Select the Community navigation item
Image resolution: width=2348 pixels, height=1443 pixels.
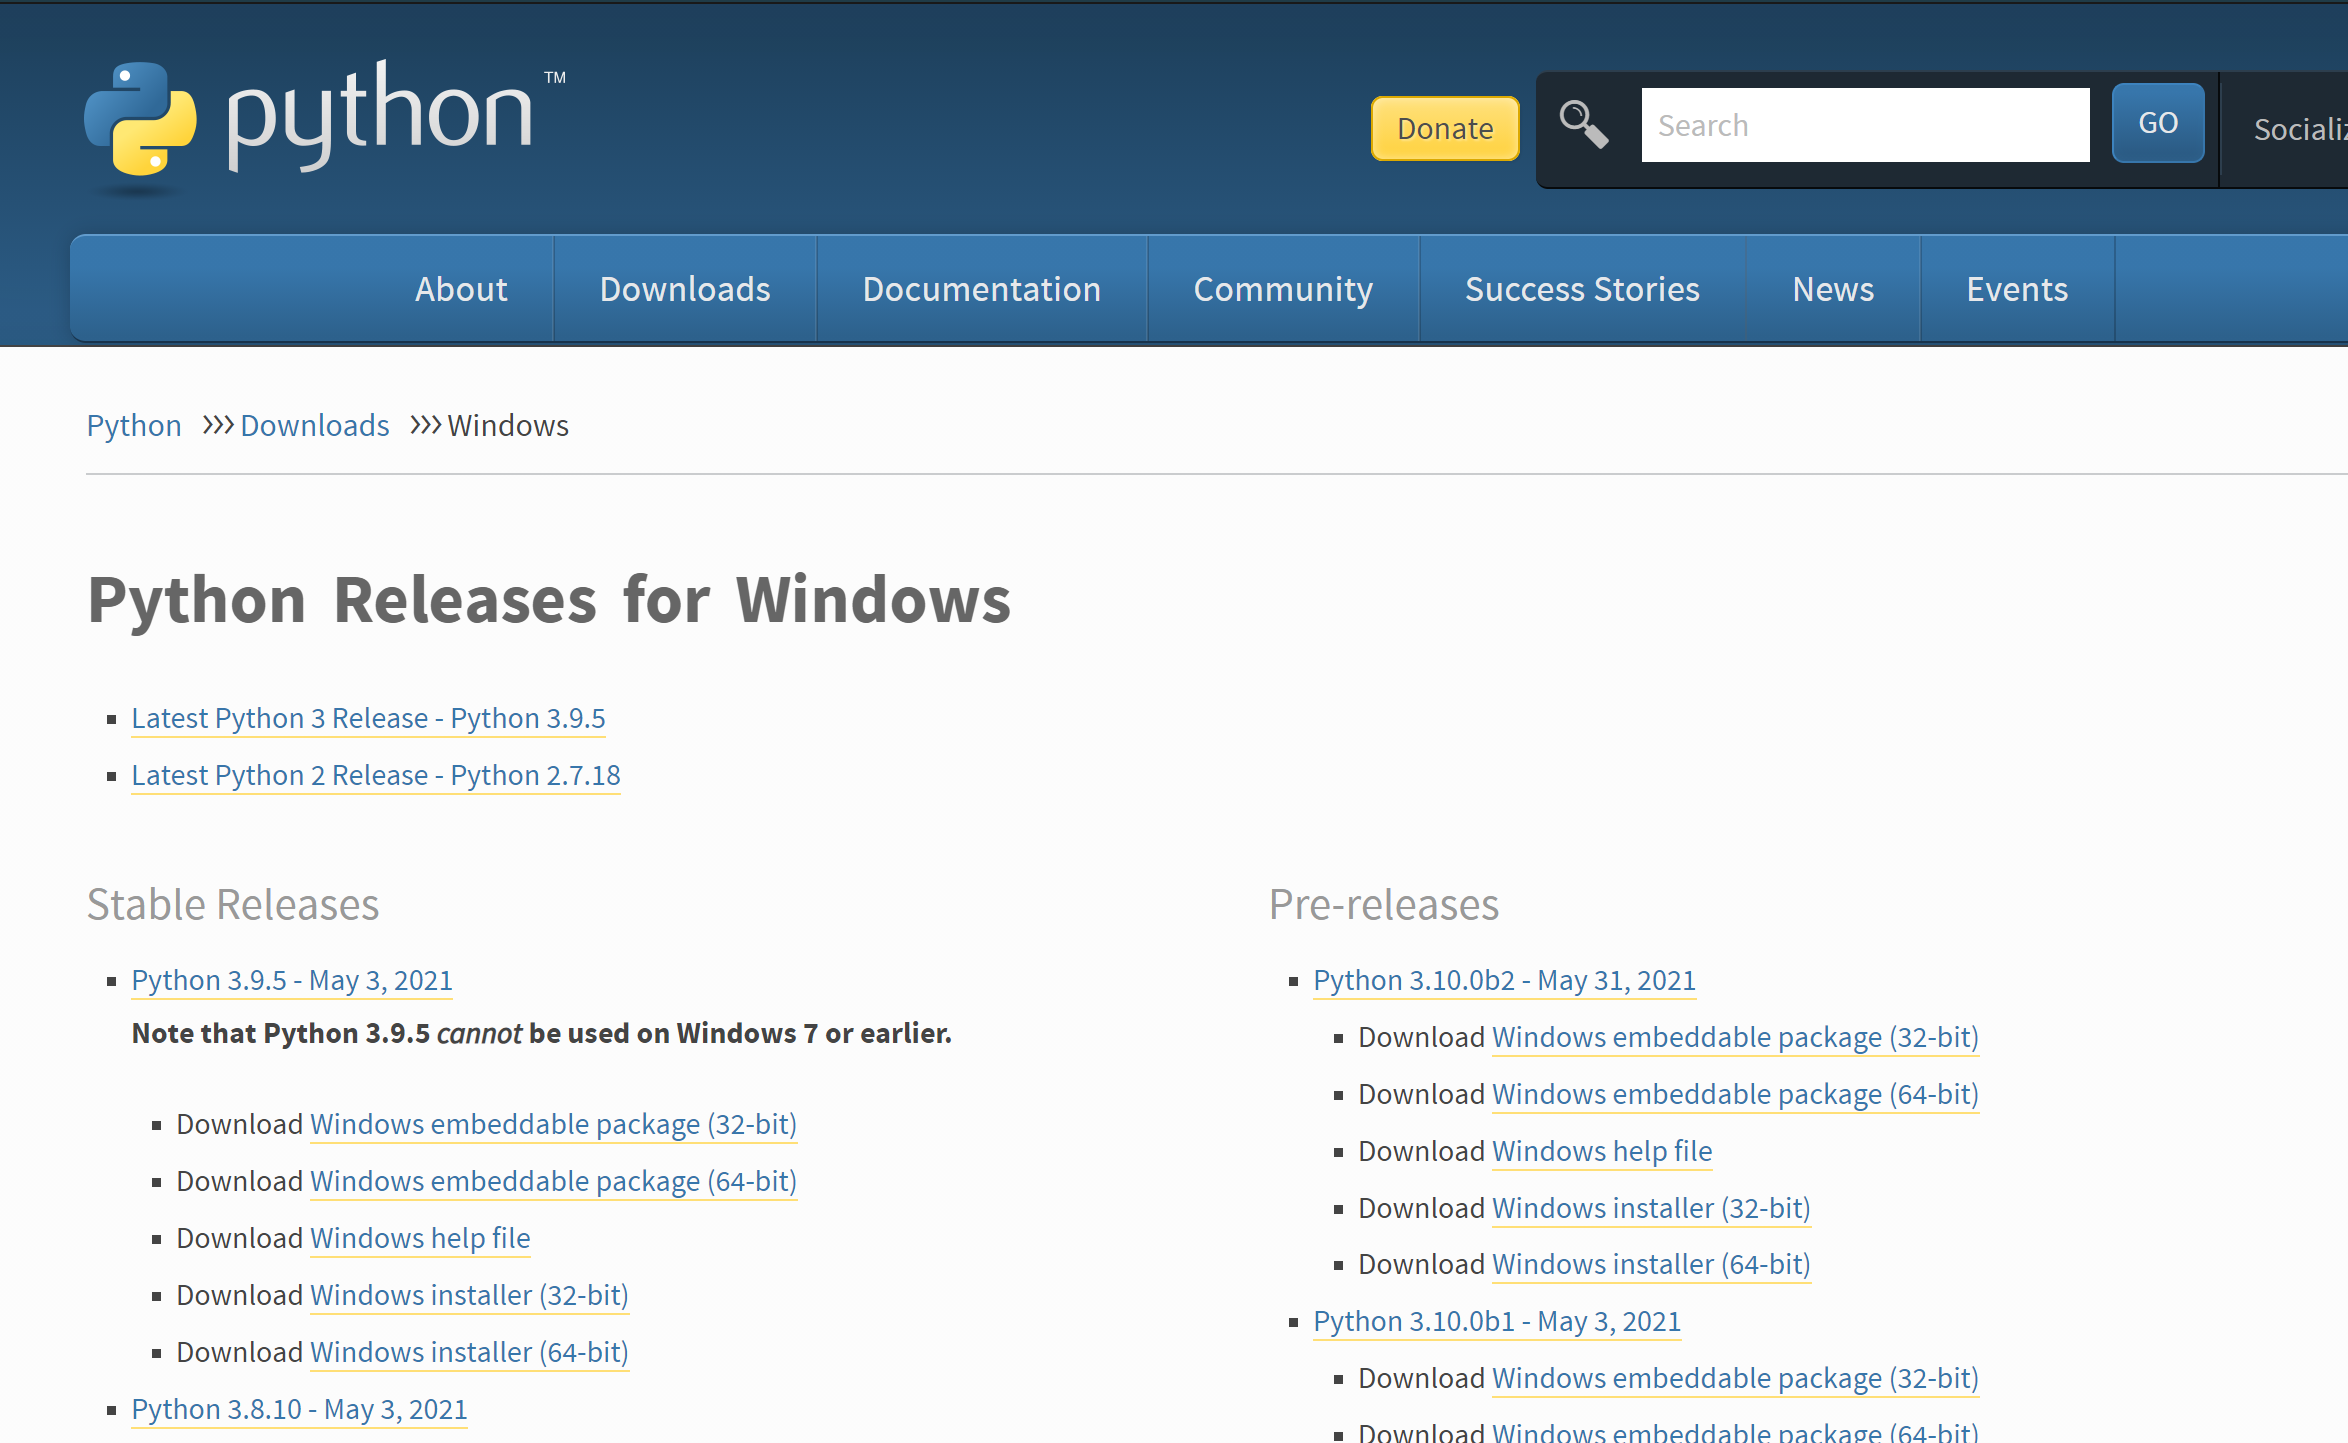click(1283, 289)
